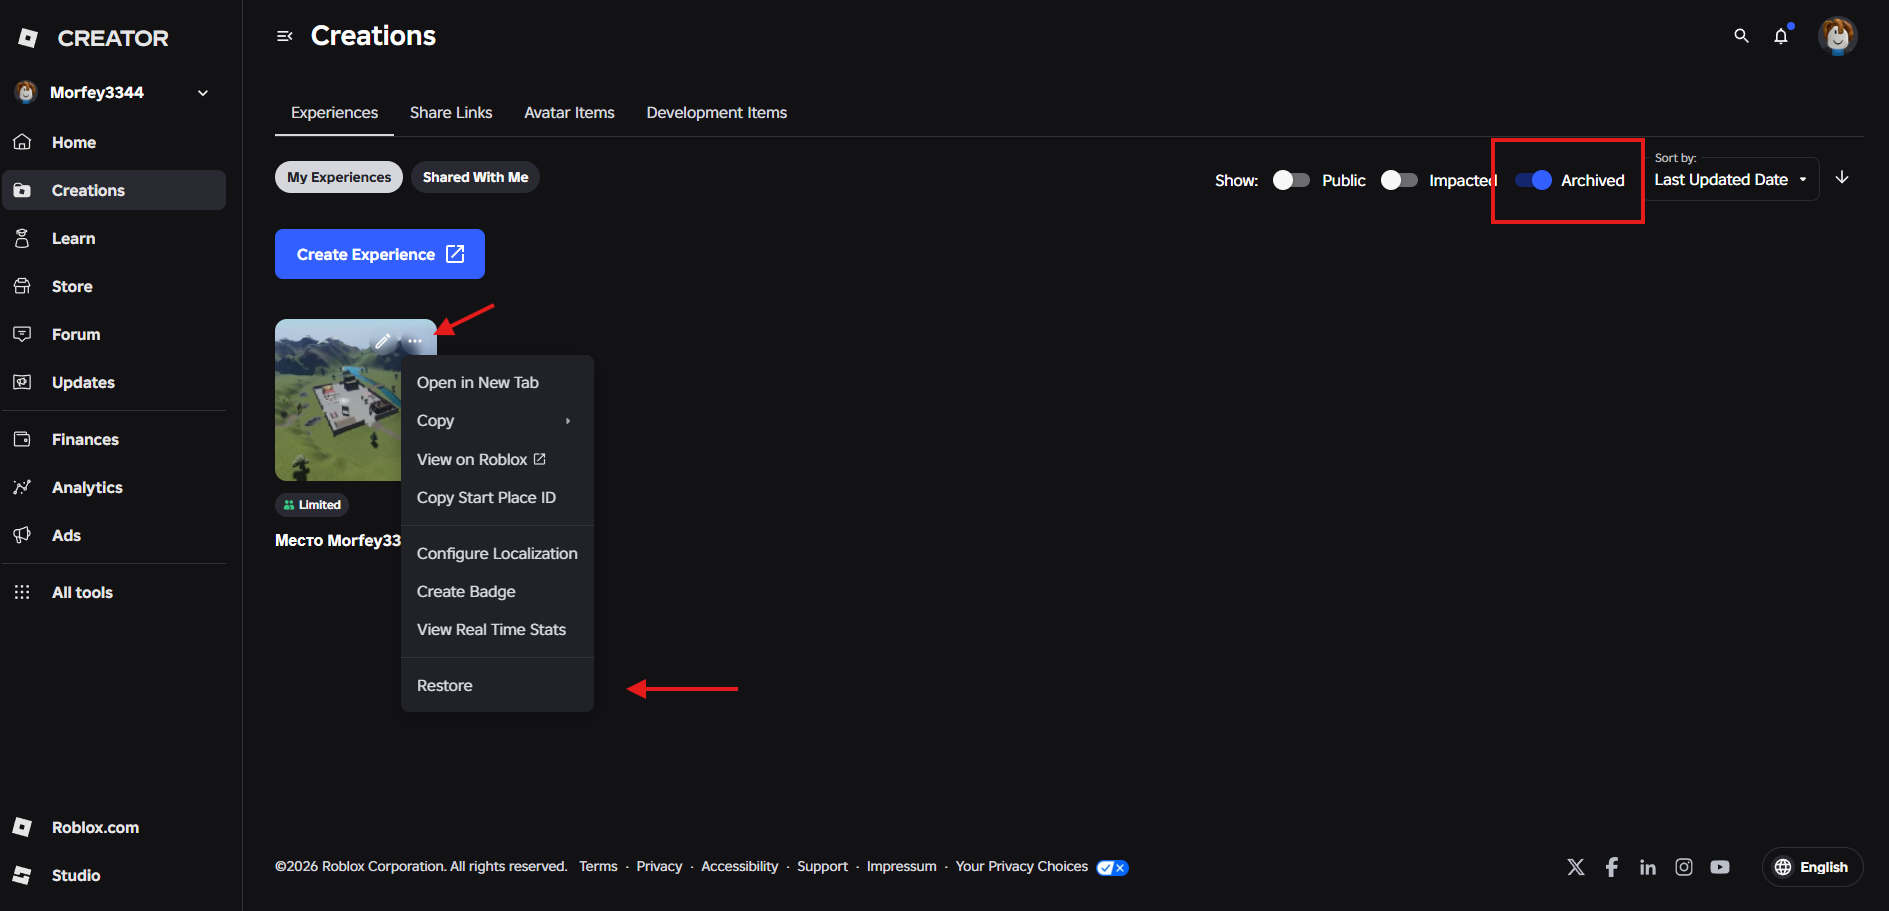Click the Roblox.com logo icon
The height and width of the screenshot is (911, 1889).
click(22, 827)
